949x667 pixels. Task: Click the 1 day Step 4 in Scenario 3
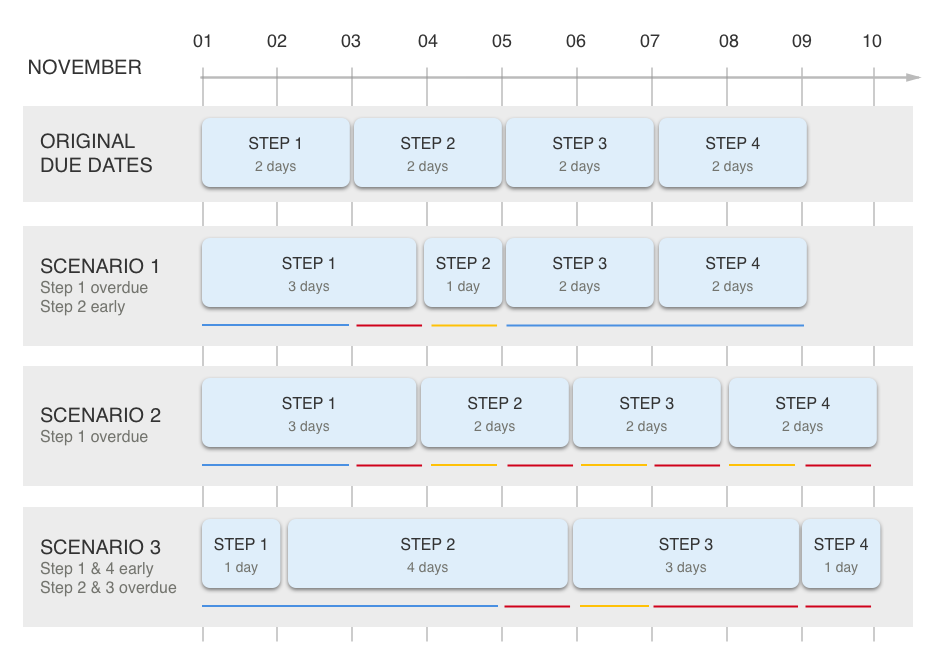tap(841, 553)
